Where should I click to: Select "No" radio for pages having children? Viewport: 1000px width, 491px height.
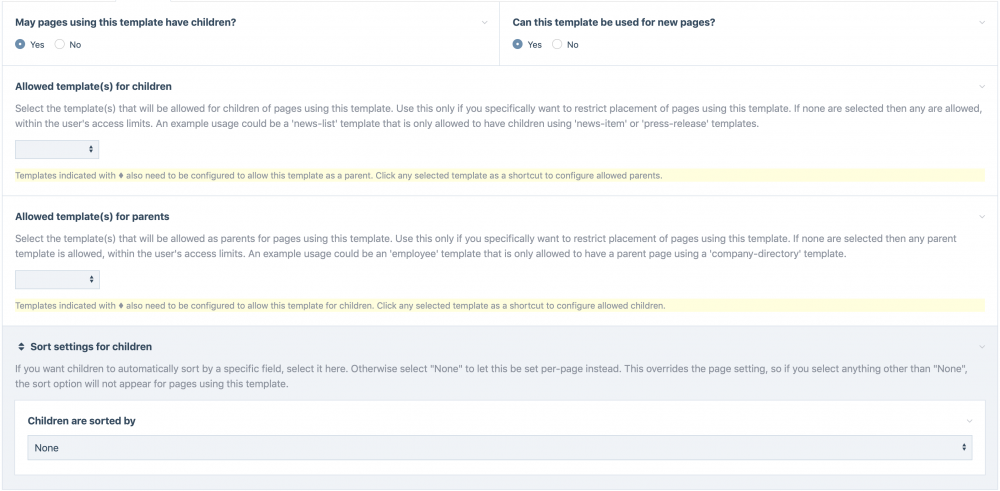tap(60, 45)
